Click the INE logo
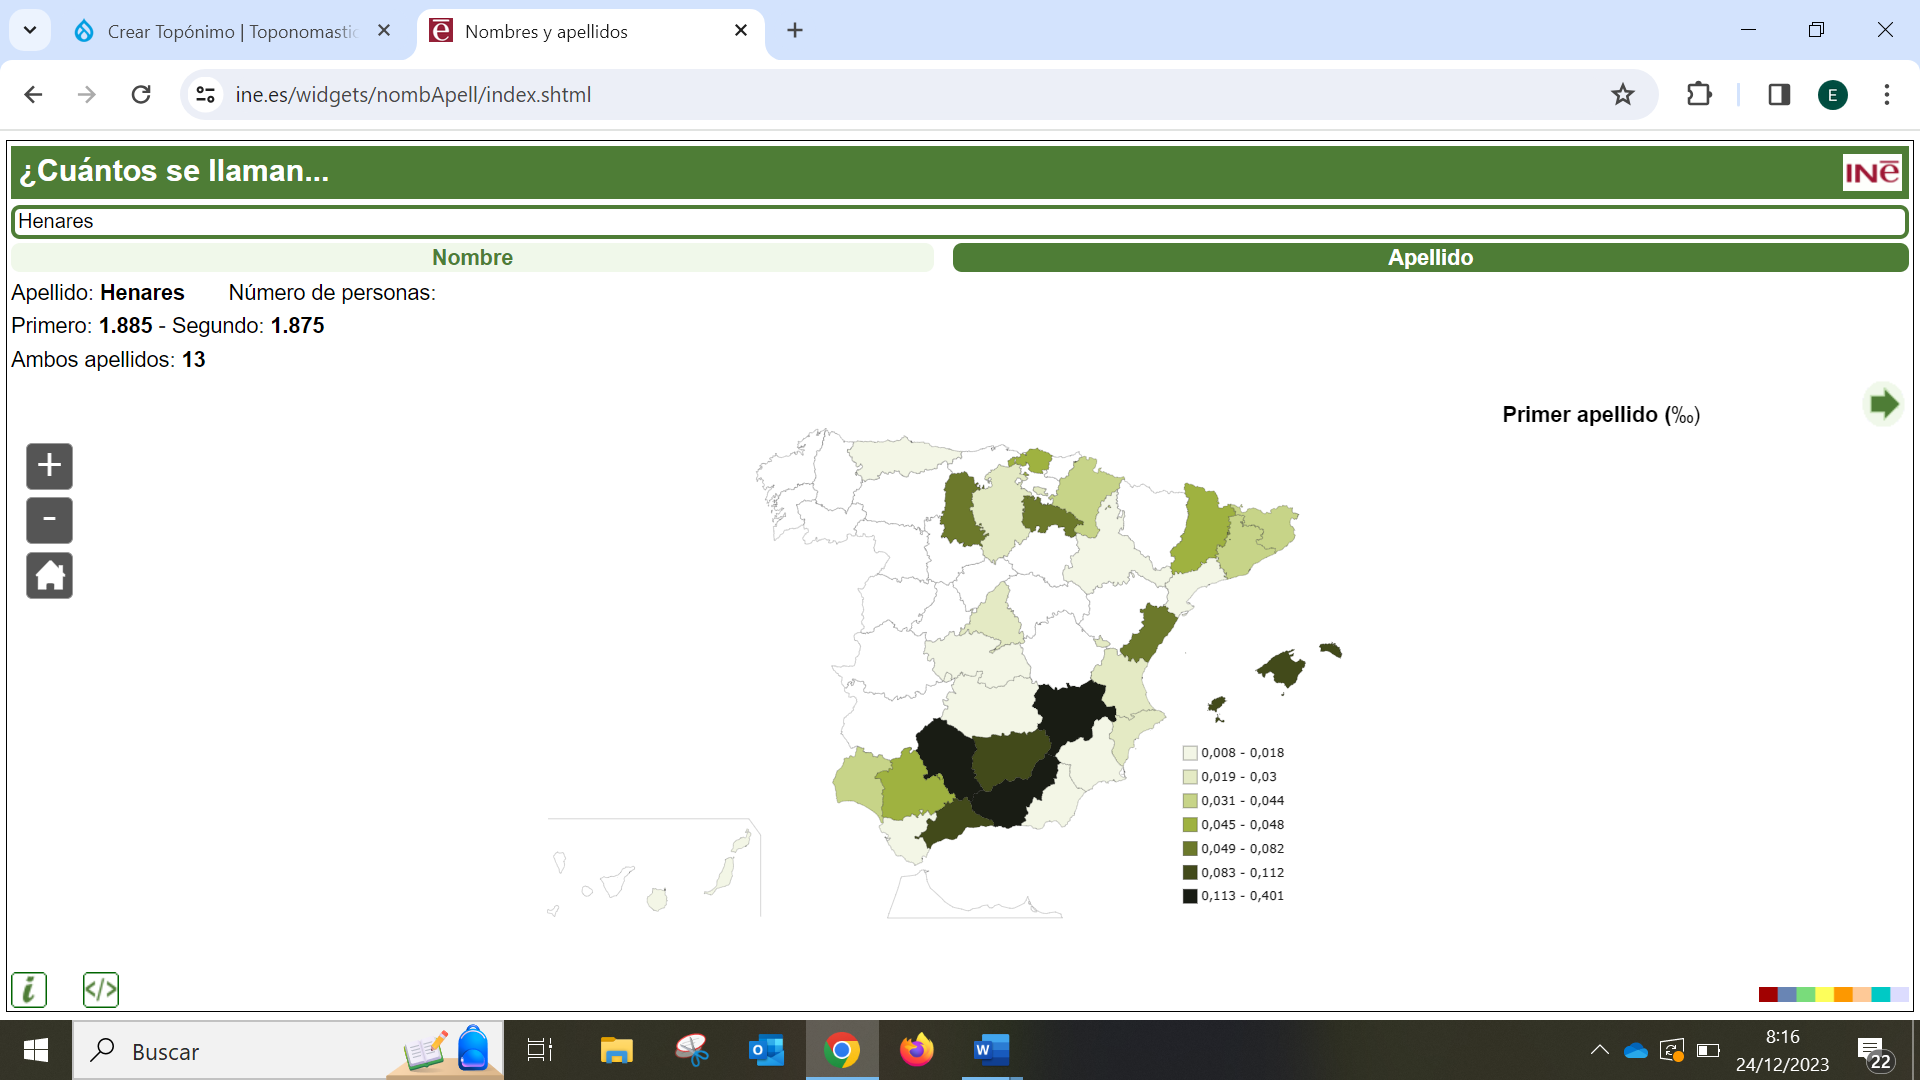Screen dimensions: 1920x1080 coord(1872,171)
